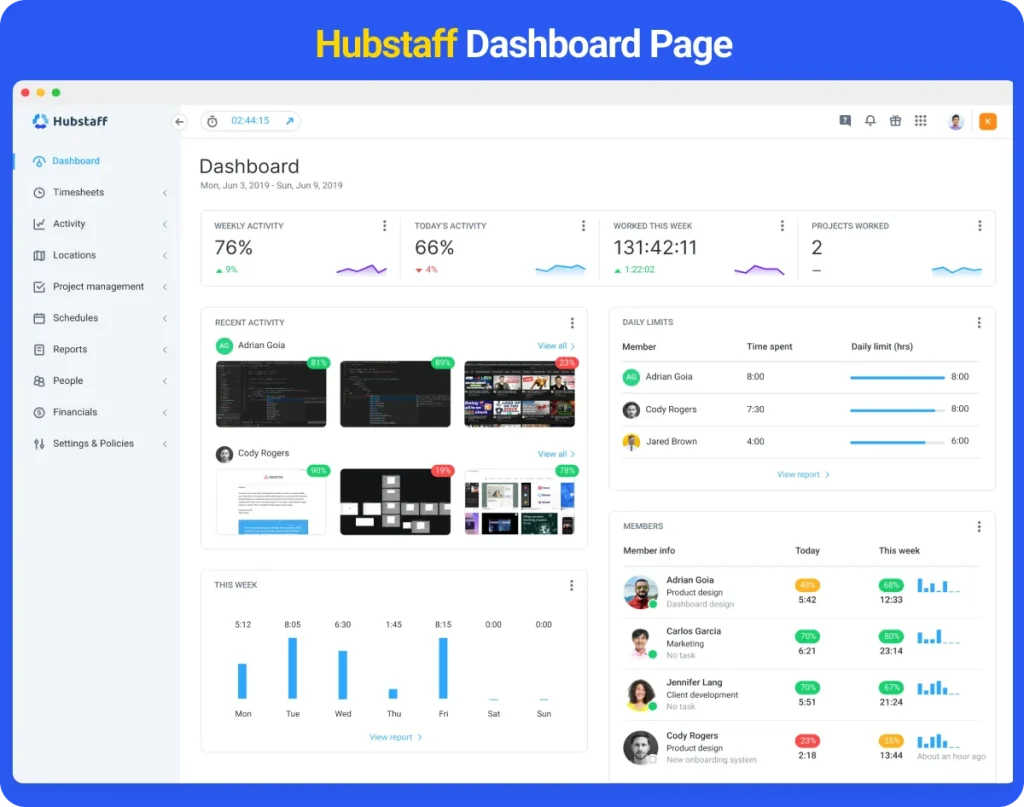Open notifications bell

870,121
